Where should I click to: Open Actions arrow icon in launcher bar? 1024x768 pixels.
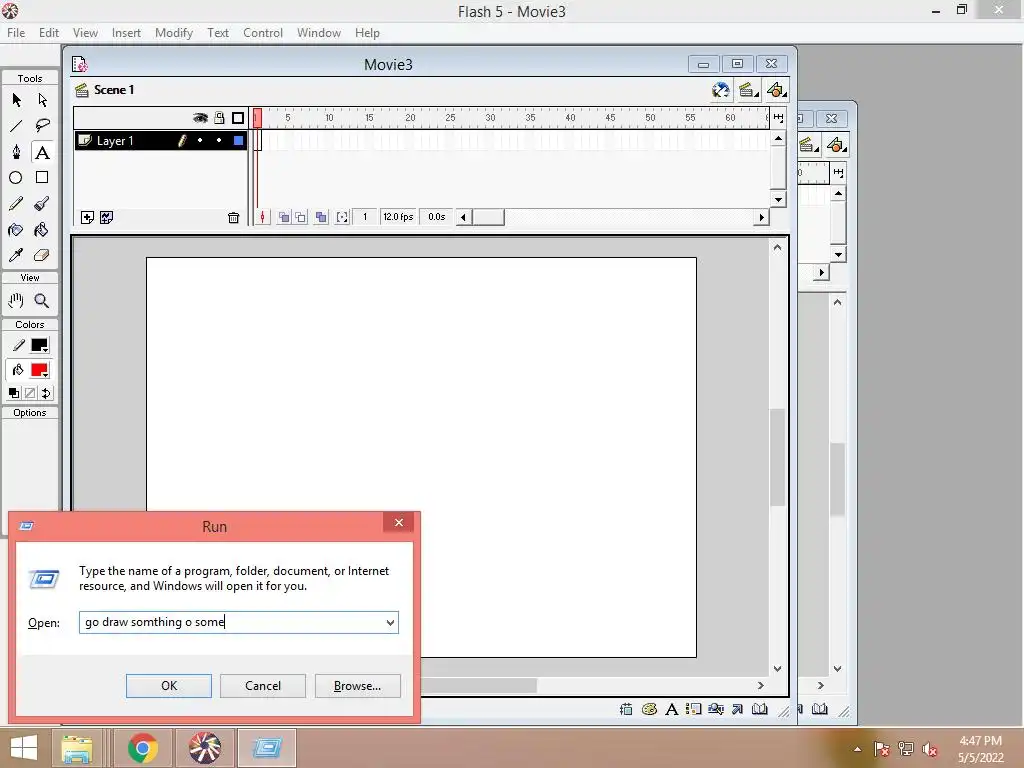coord(737,709)
